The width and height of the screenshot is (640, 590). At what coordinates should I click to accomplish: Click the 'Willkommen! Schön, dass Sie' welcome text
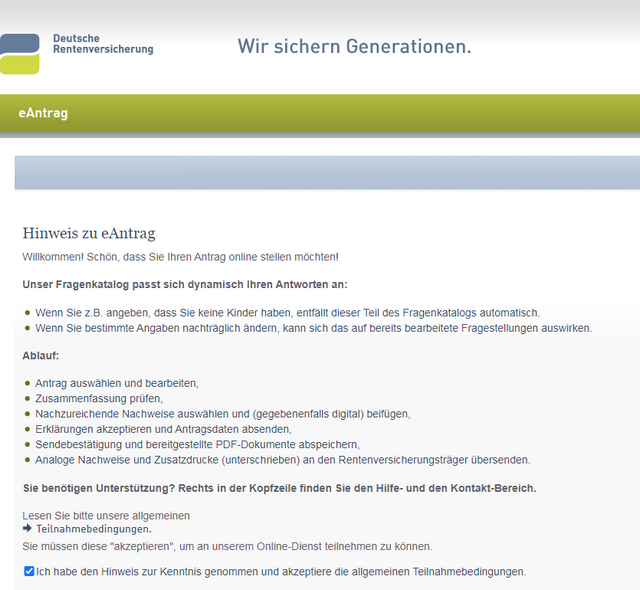tap(180, 257)
